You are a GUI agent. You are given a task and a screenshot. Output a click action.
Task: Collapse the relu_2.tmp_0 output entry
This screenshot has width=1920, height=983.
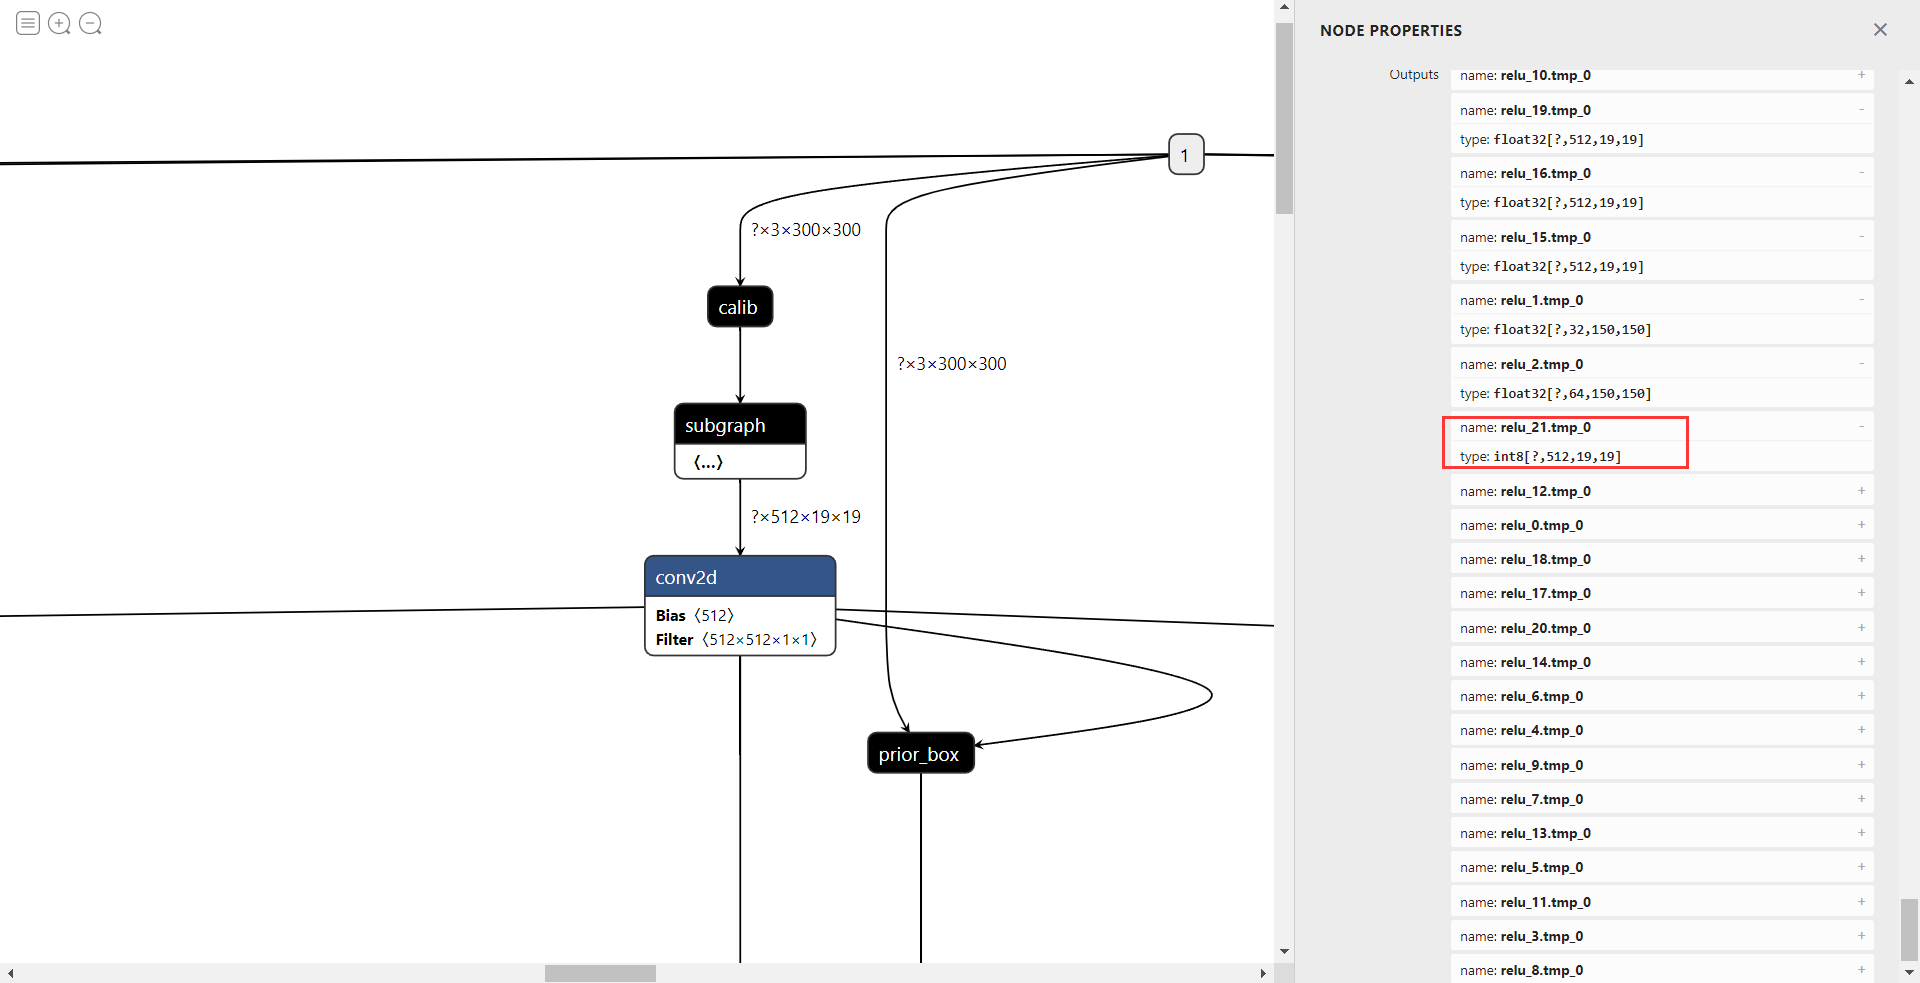[x=1861, y=364]
